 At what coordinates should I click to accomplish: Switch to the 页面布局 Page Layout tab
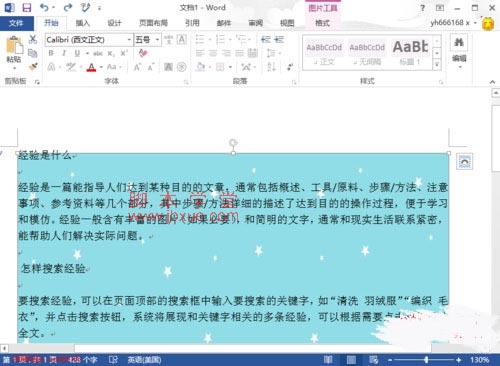coord(153,23)
